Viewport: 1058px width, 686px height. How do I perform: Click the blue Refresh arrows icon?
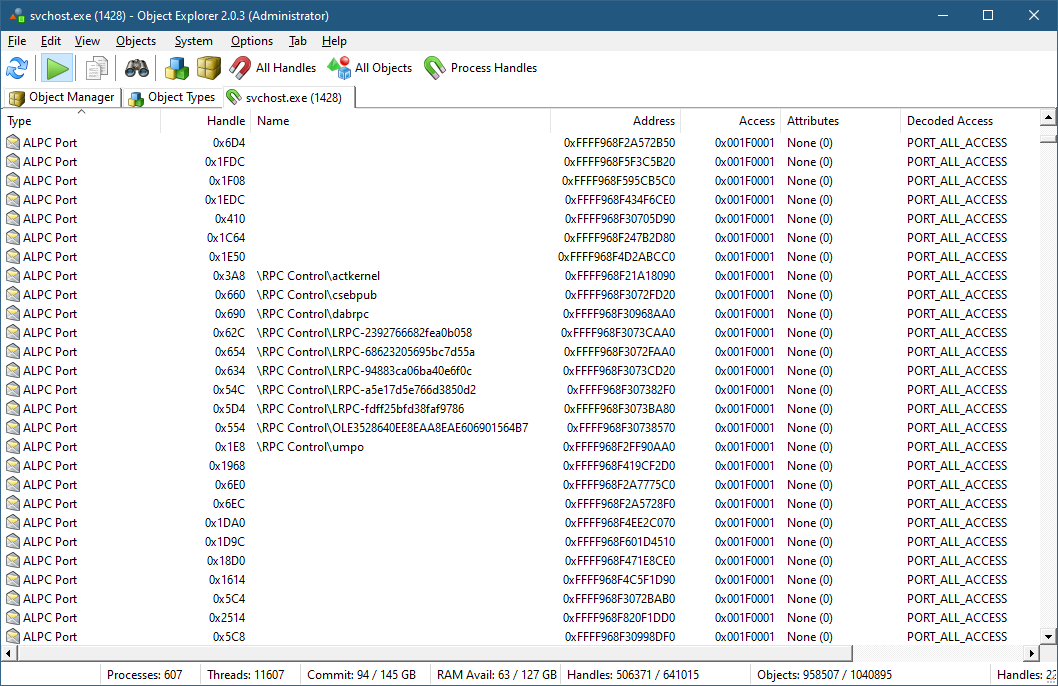pos(17,68)
